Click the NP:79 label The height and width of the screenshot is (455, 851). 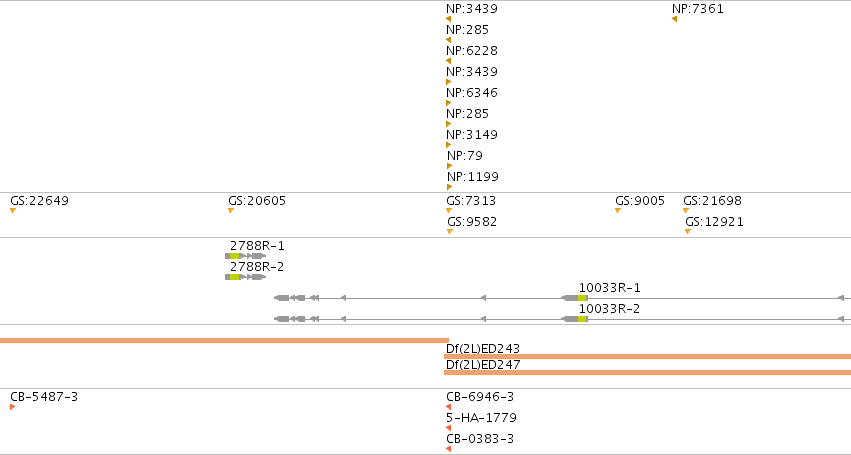coord(465,156)
